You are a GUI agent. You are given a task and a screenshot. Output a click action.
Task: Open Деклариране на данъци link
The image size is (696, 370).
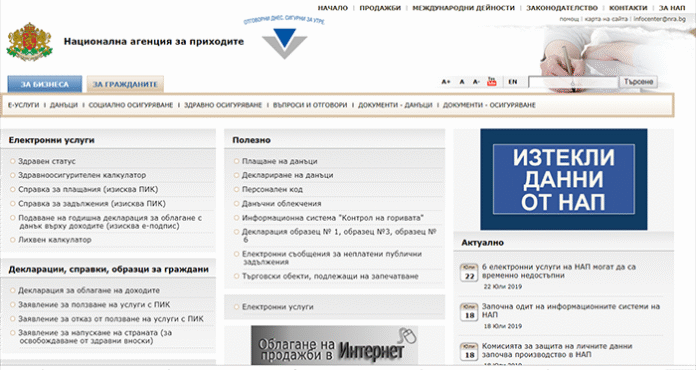pyautogui.click(x=288, y=175)
